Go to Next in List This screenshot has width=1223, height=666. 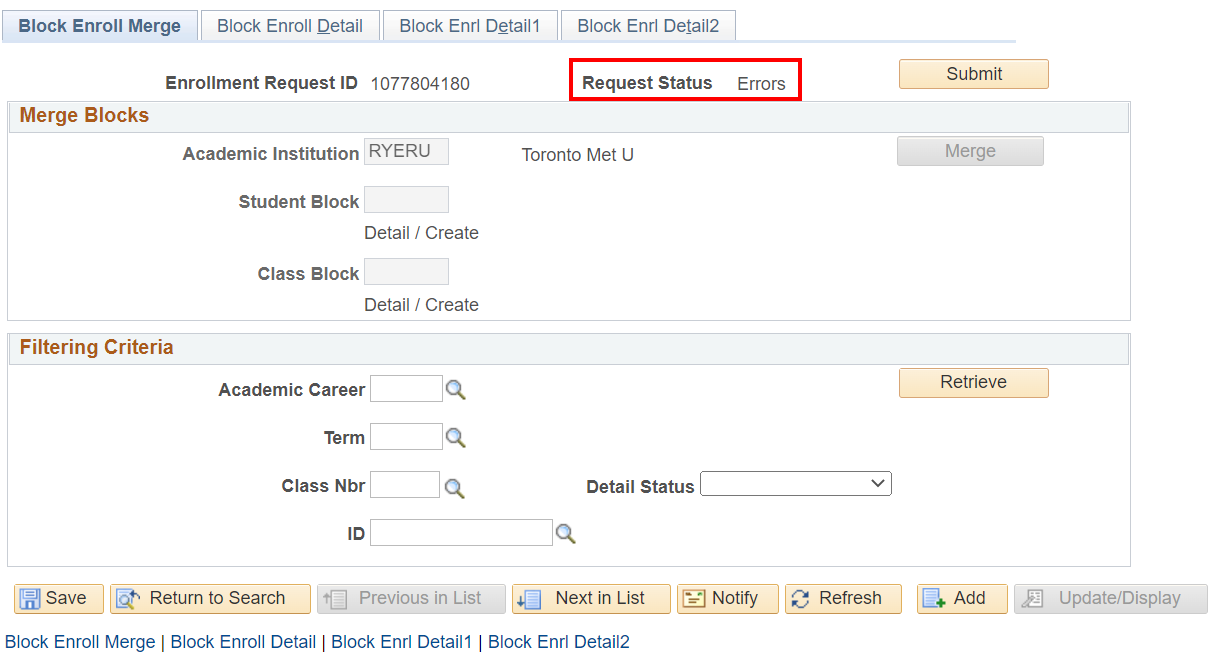click(591, 598)
